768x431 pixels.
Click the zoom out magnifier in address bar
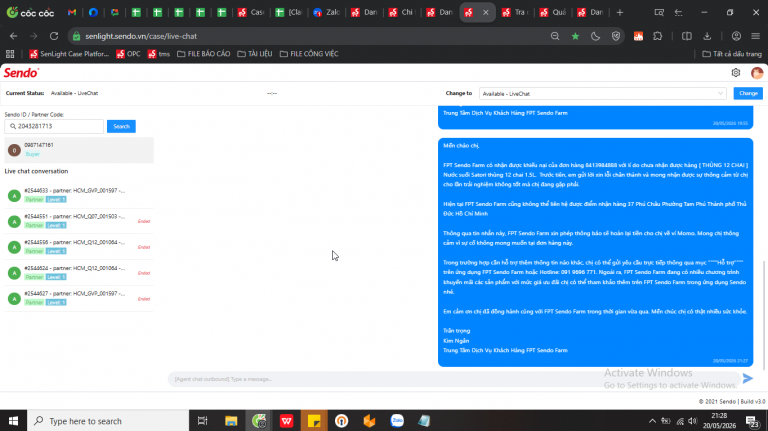pos(555,36)
